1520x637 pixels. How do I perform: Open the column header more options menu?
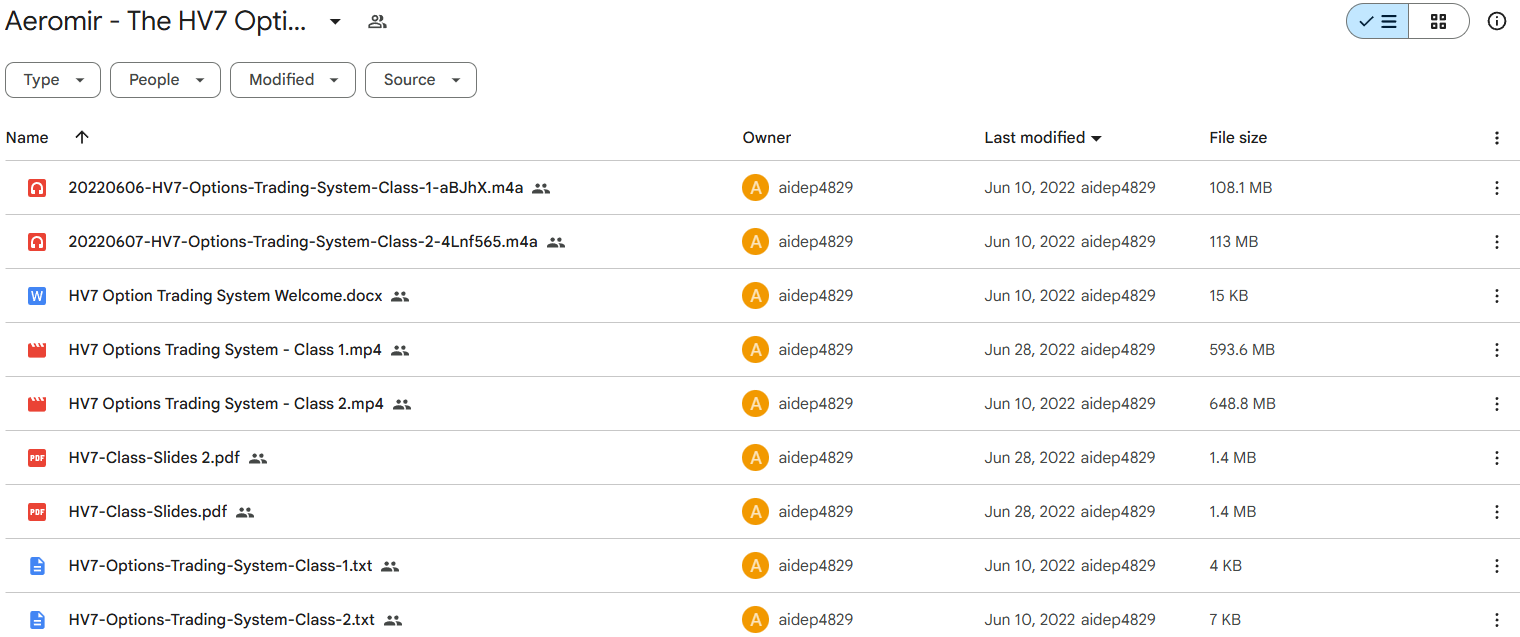pos(1496,138)
